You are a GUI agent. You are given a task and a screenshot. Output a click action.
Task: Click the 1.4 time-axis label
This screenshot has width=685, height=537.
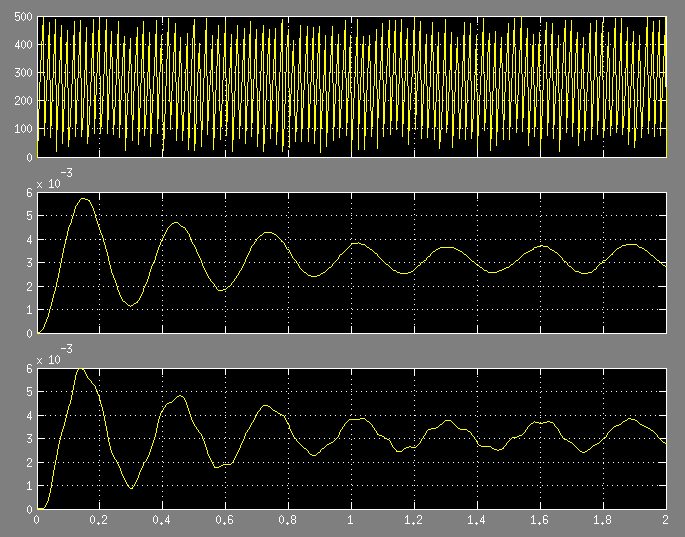click(477, 520)
